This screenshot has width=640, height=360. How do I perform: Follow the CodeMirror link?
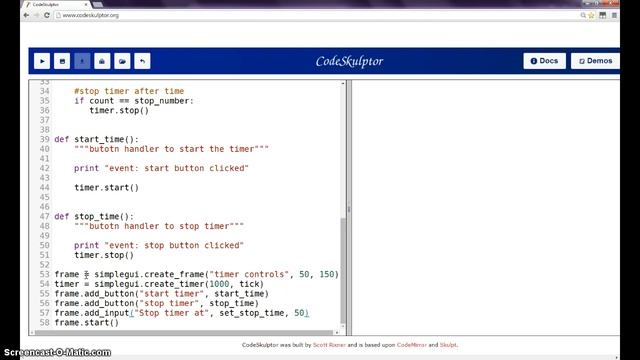(x=411, y=345)
